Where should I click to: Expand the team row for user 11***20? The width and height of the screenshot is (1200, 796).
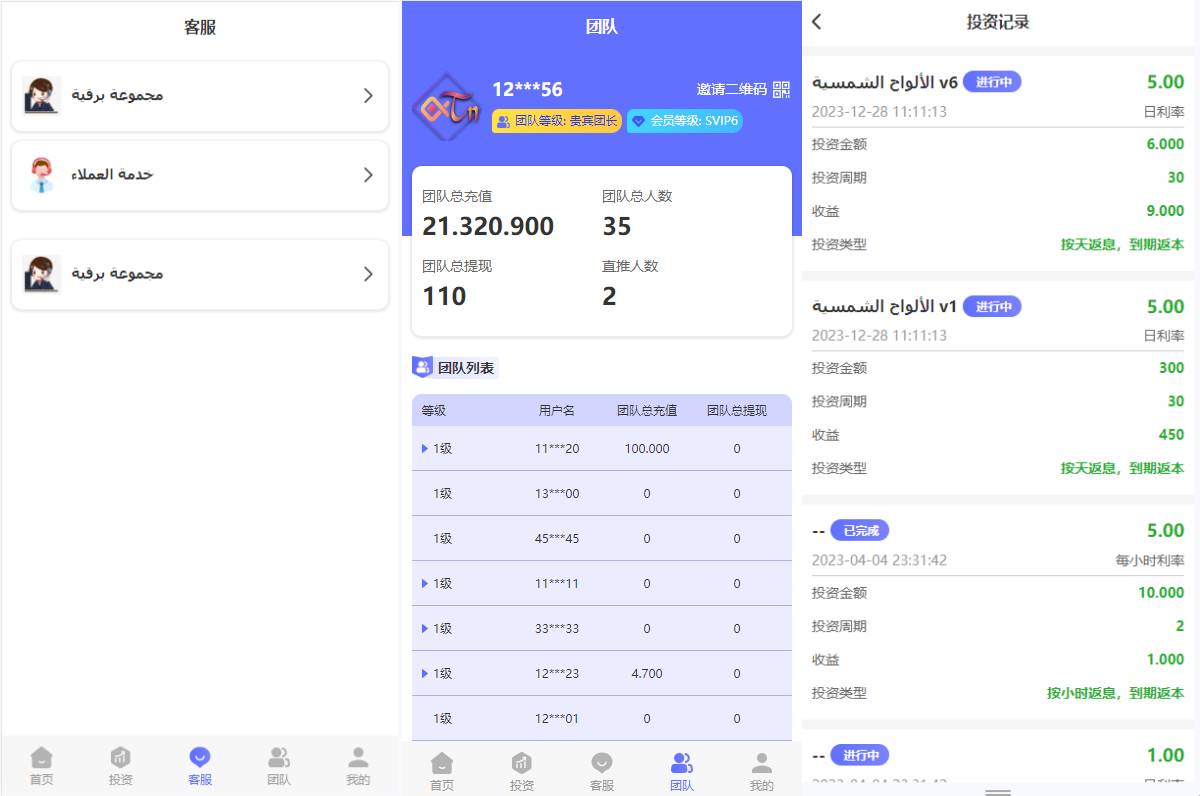(425, 449)
